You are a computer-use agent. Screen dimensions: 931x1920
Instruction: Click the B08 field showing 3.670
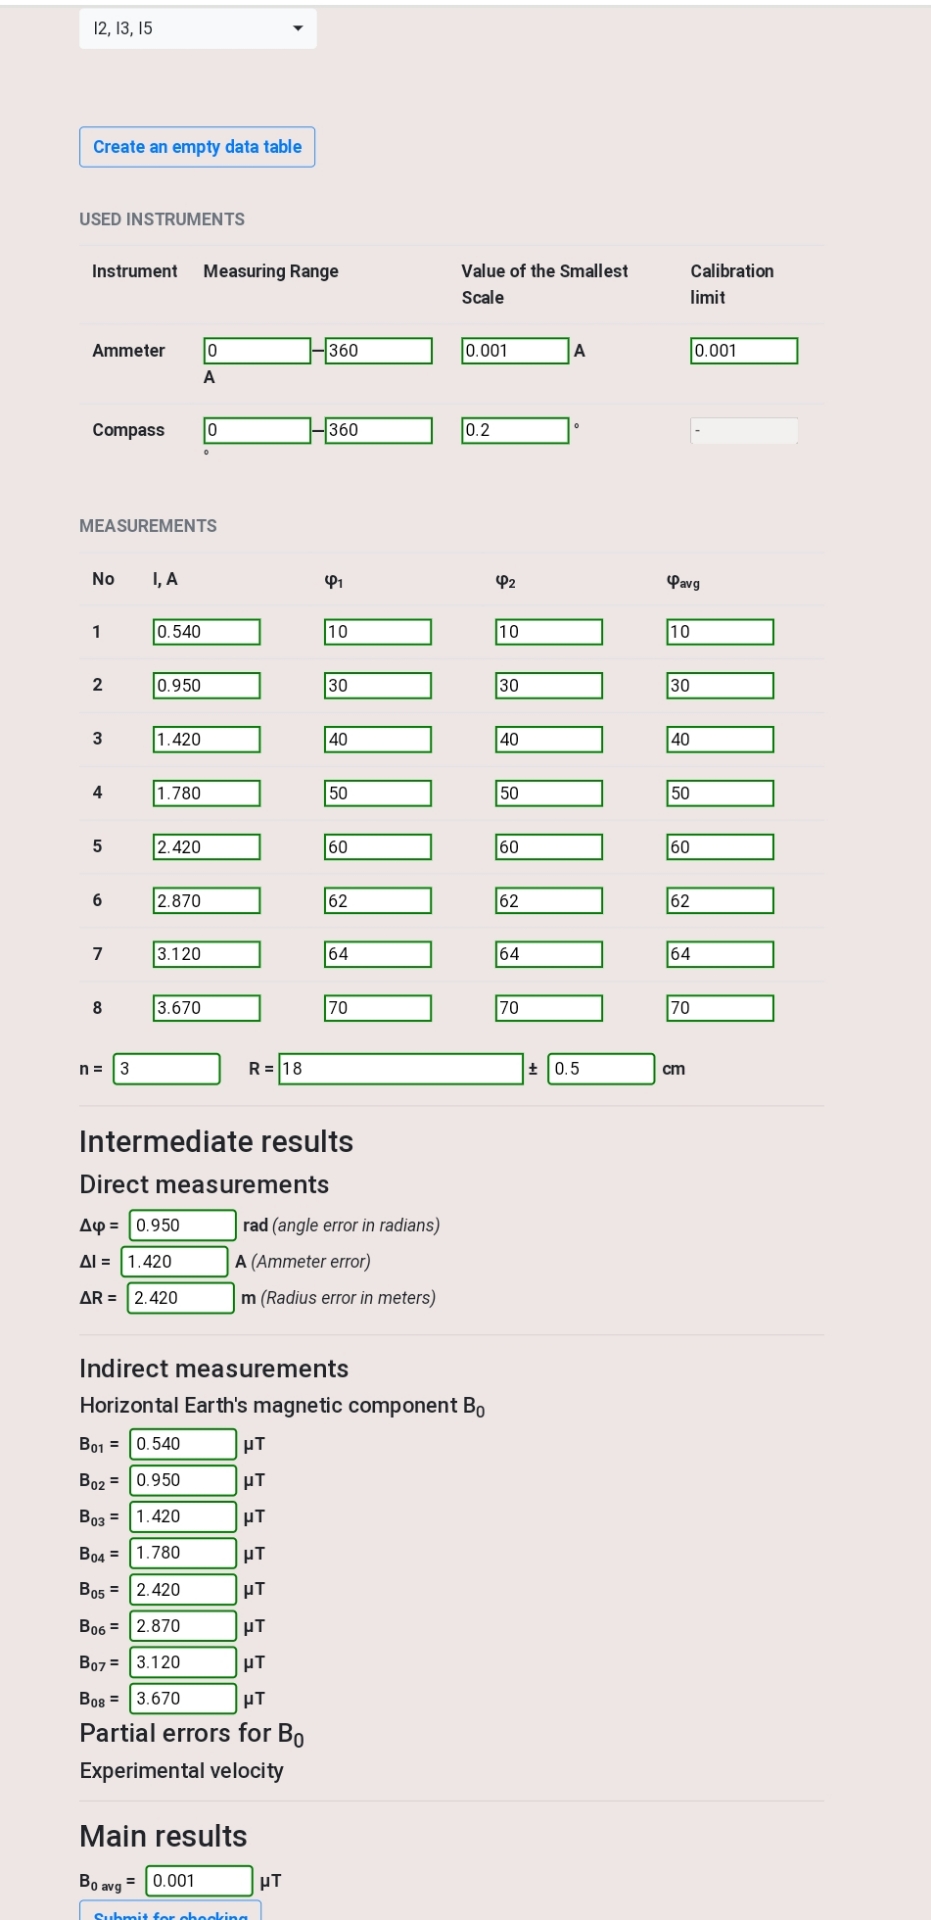point(184,1698)
